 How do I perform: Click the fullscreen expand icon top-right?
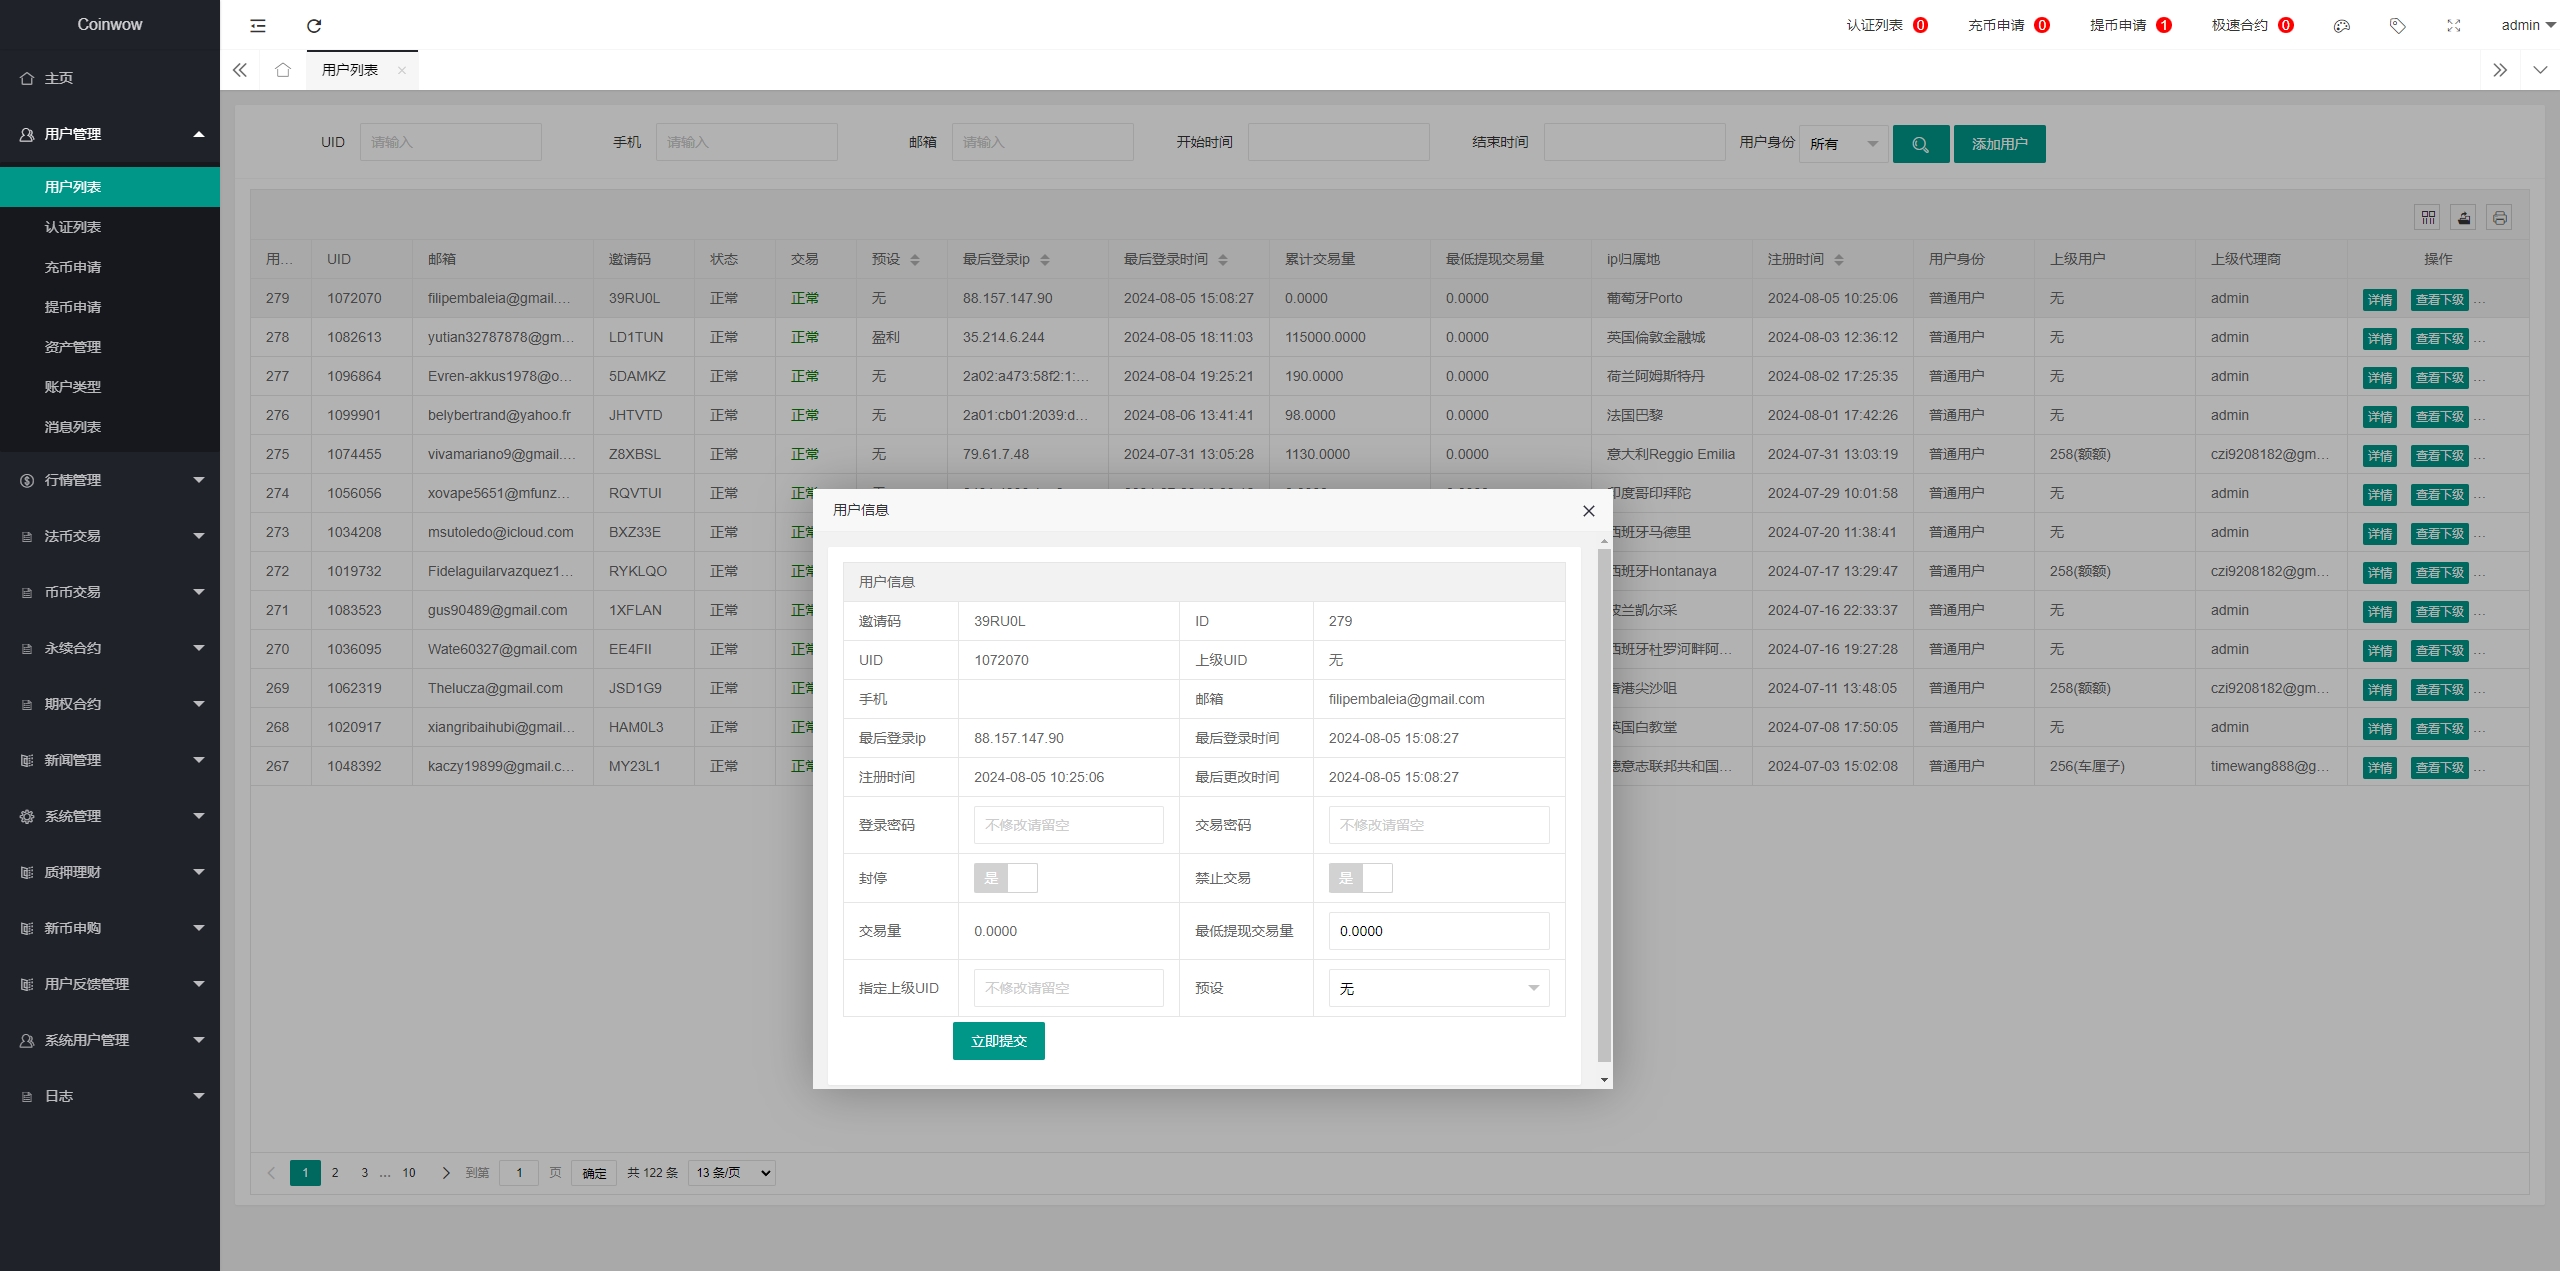click(2454, 25)
